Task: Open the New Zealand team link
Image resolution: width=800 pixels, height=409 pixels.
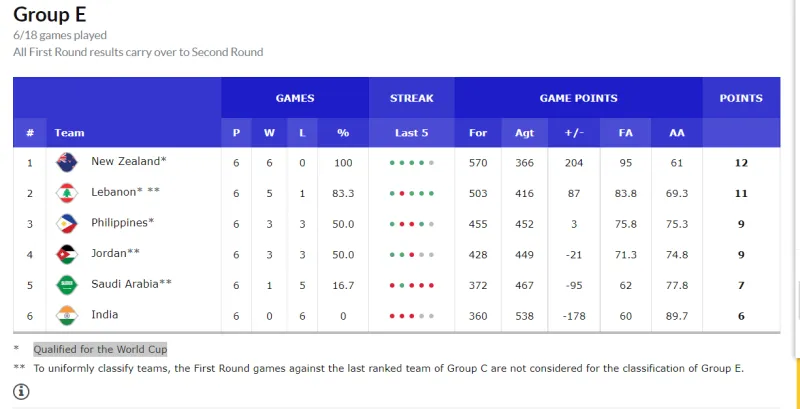Action: 128,161
